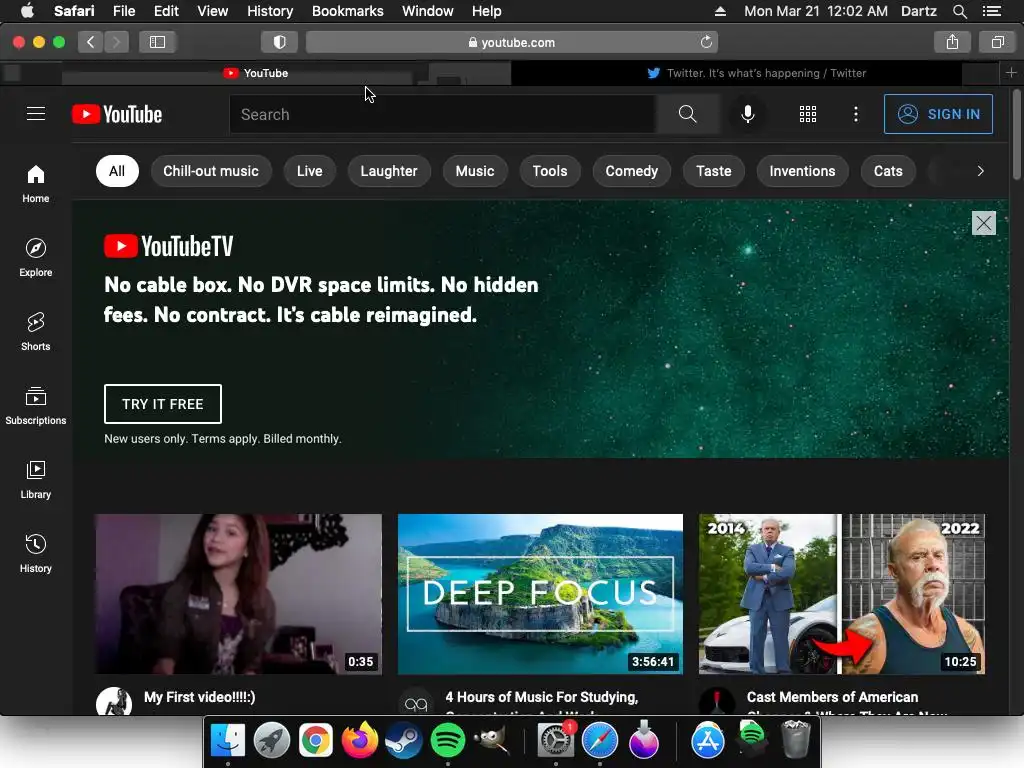1024x768 pixels.
Task: Click the SIGN IN button
Action: click(x=938, y=114)
